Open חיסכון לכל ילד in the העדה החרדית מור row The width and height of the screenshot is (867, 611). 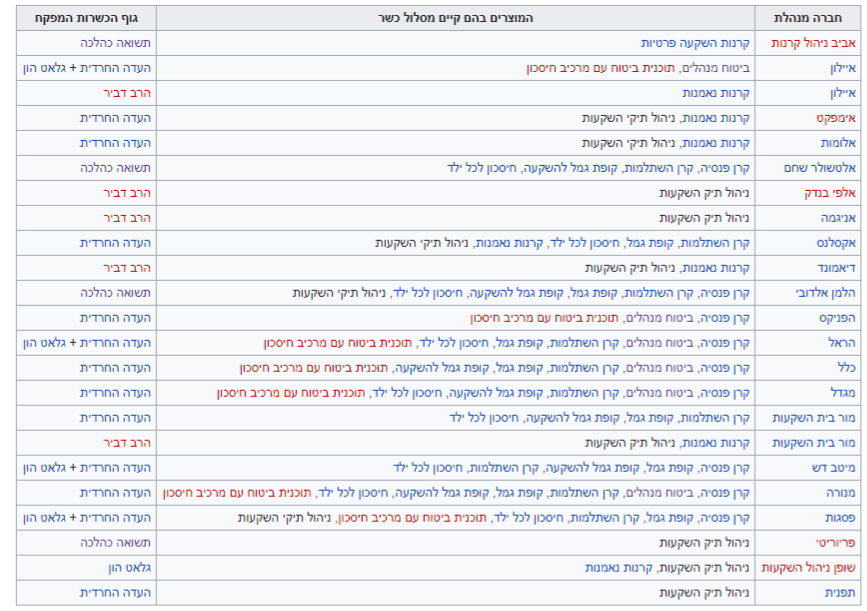pos(484,417)
